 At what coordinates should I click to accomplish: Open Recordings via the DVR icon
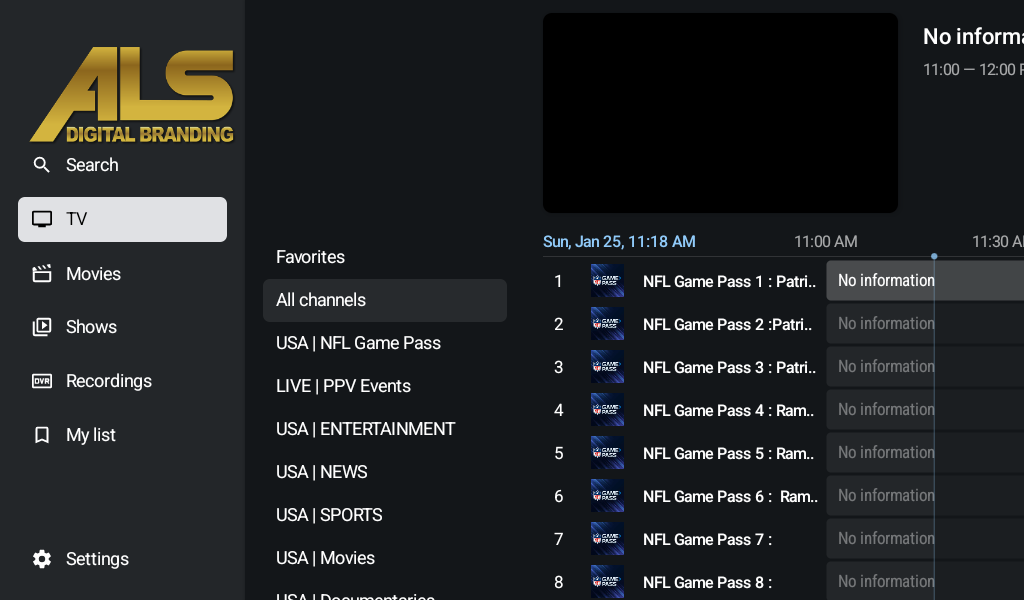[x=42, y=381]
